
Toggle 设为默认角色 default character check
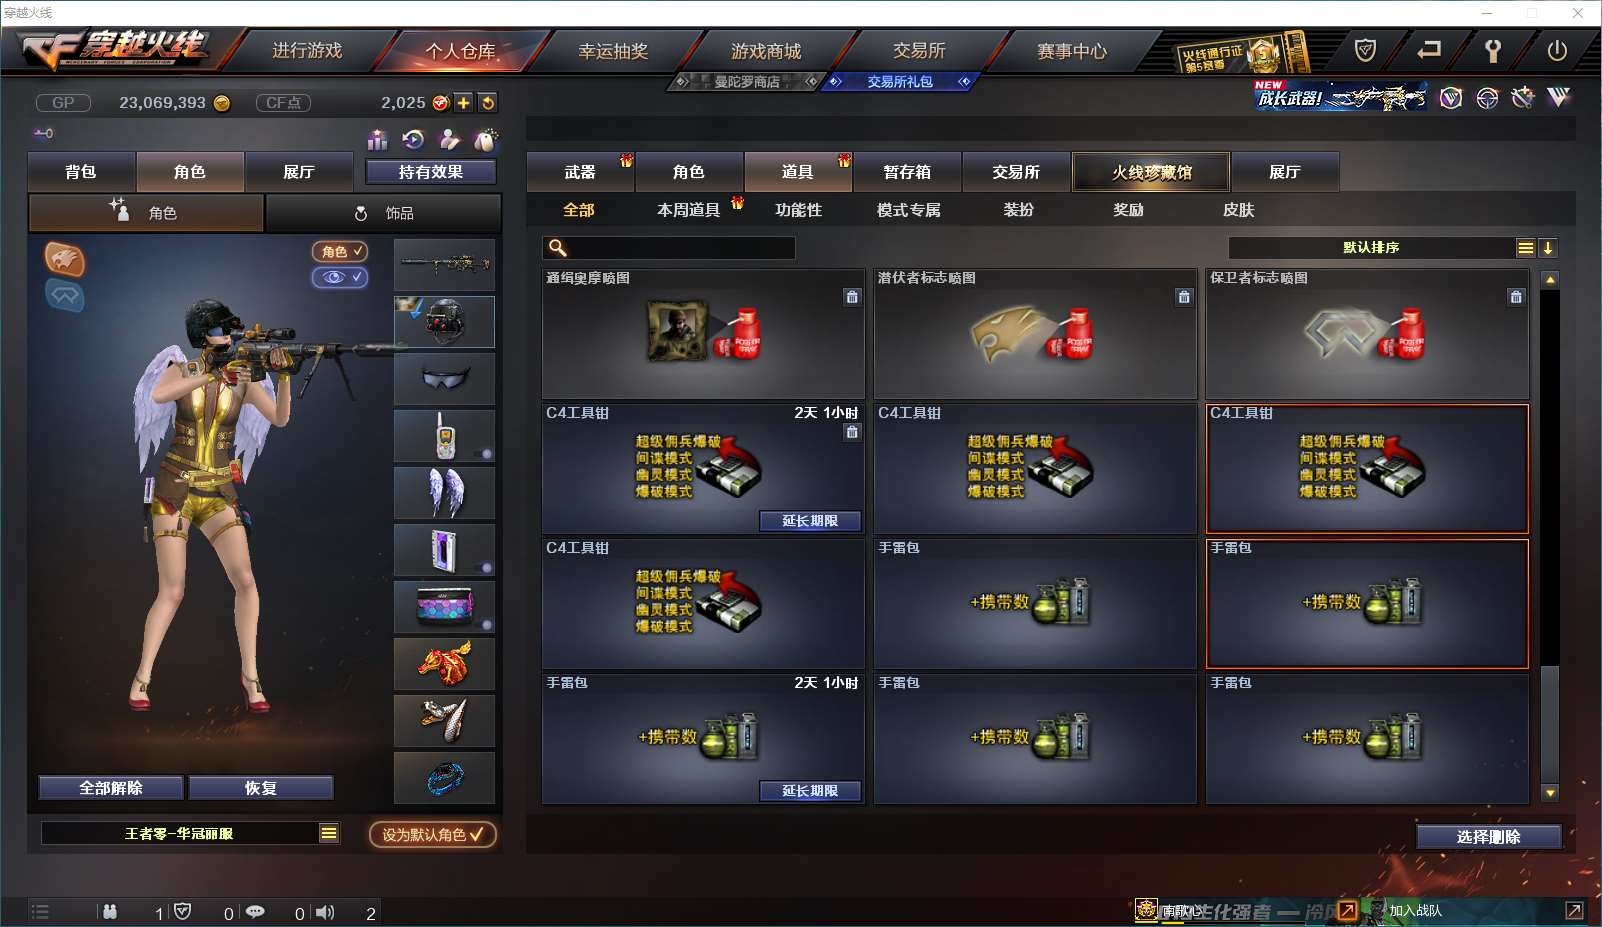[x=433, y=834]
